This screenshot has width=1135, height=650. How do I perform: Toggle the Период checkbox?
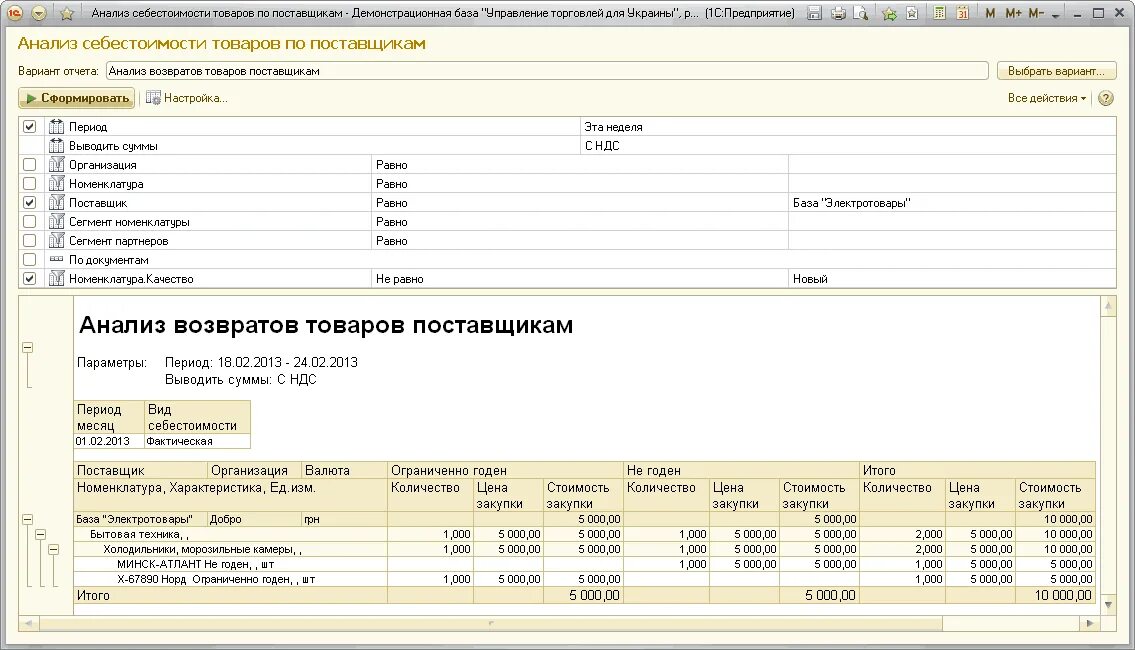click(x=30, y=127)
